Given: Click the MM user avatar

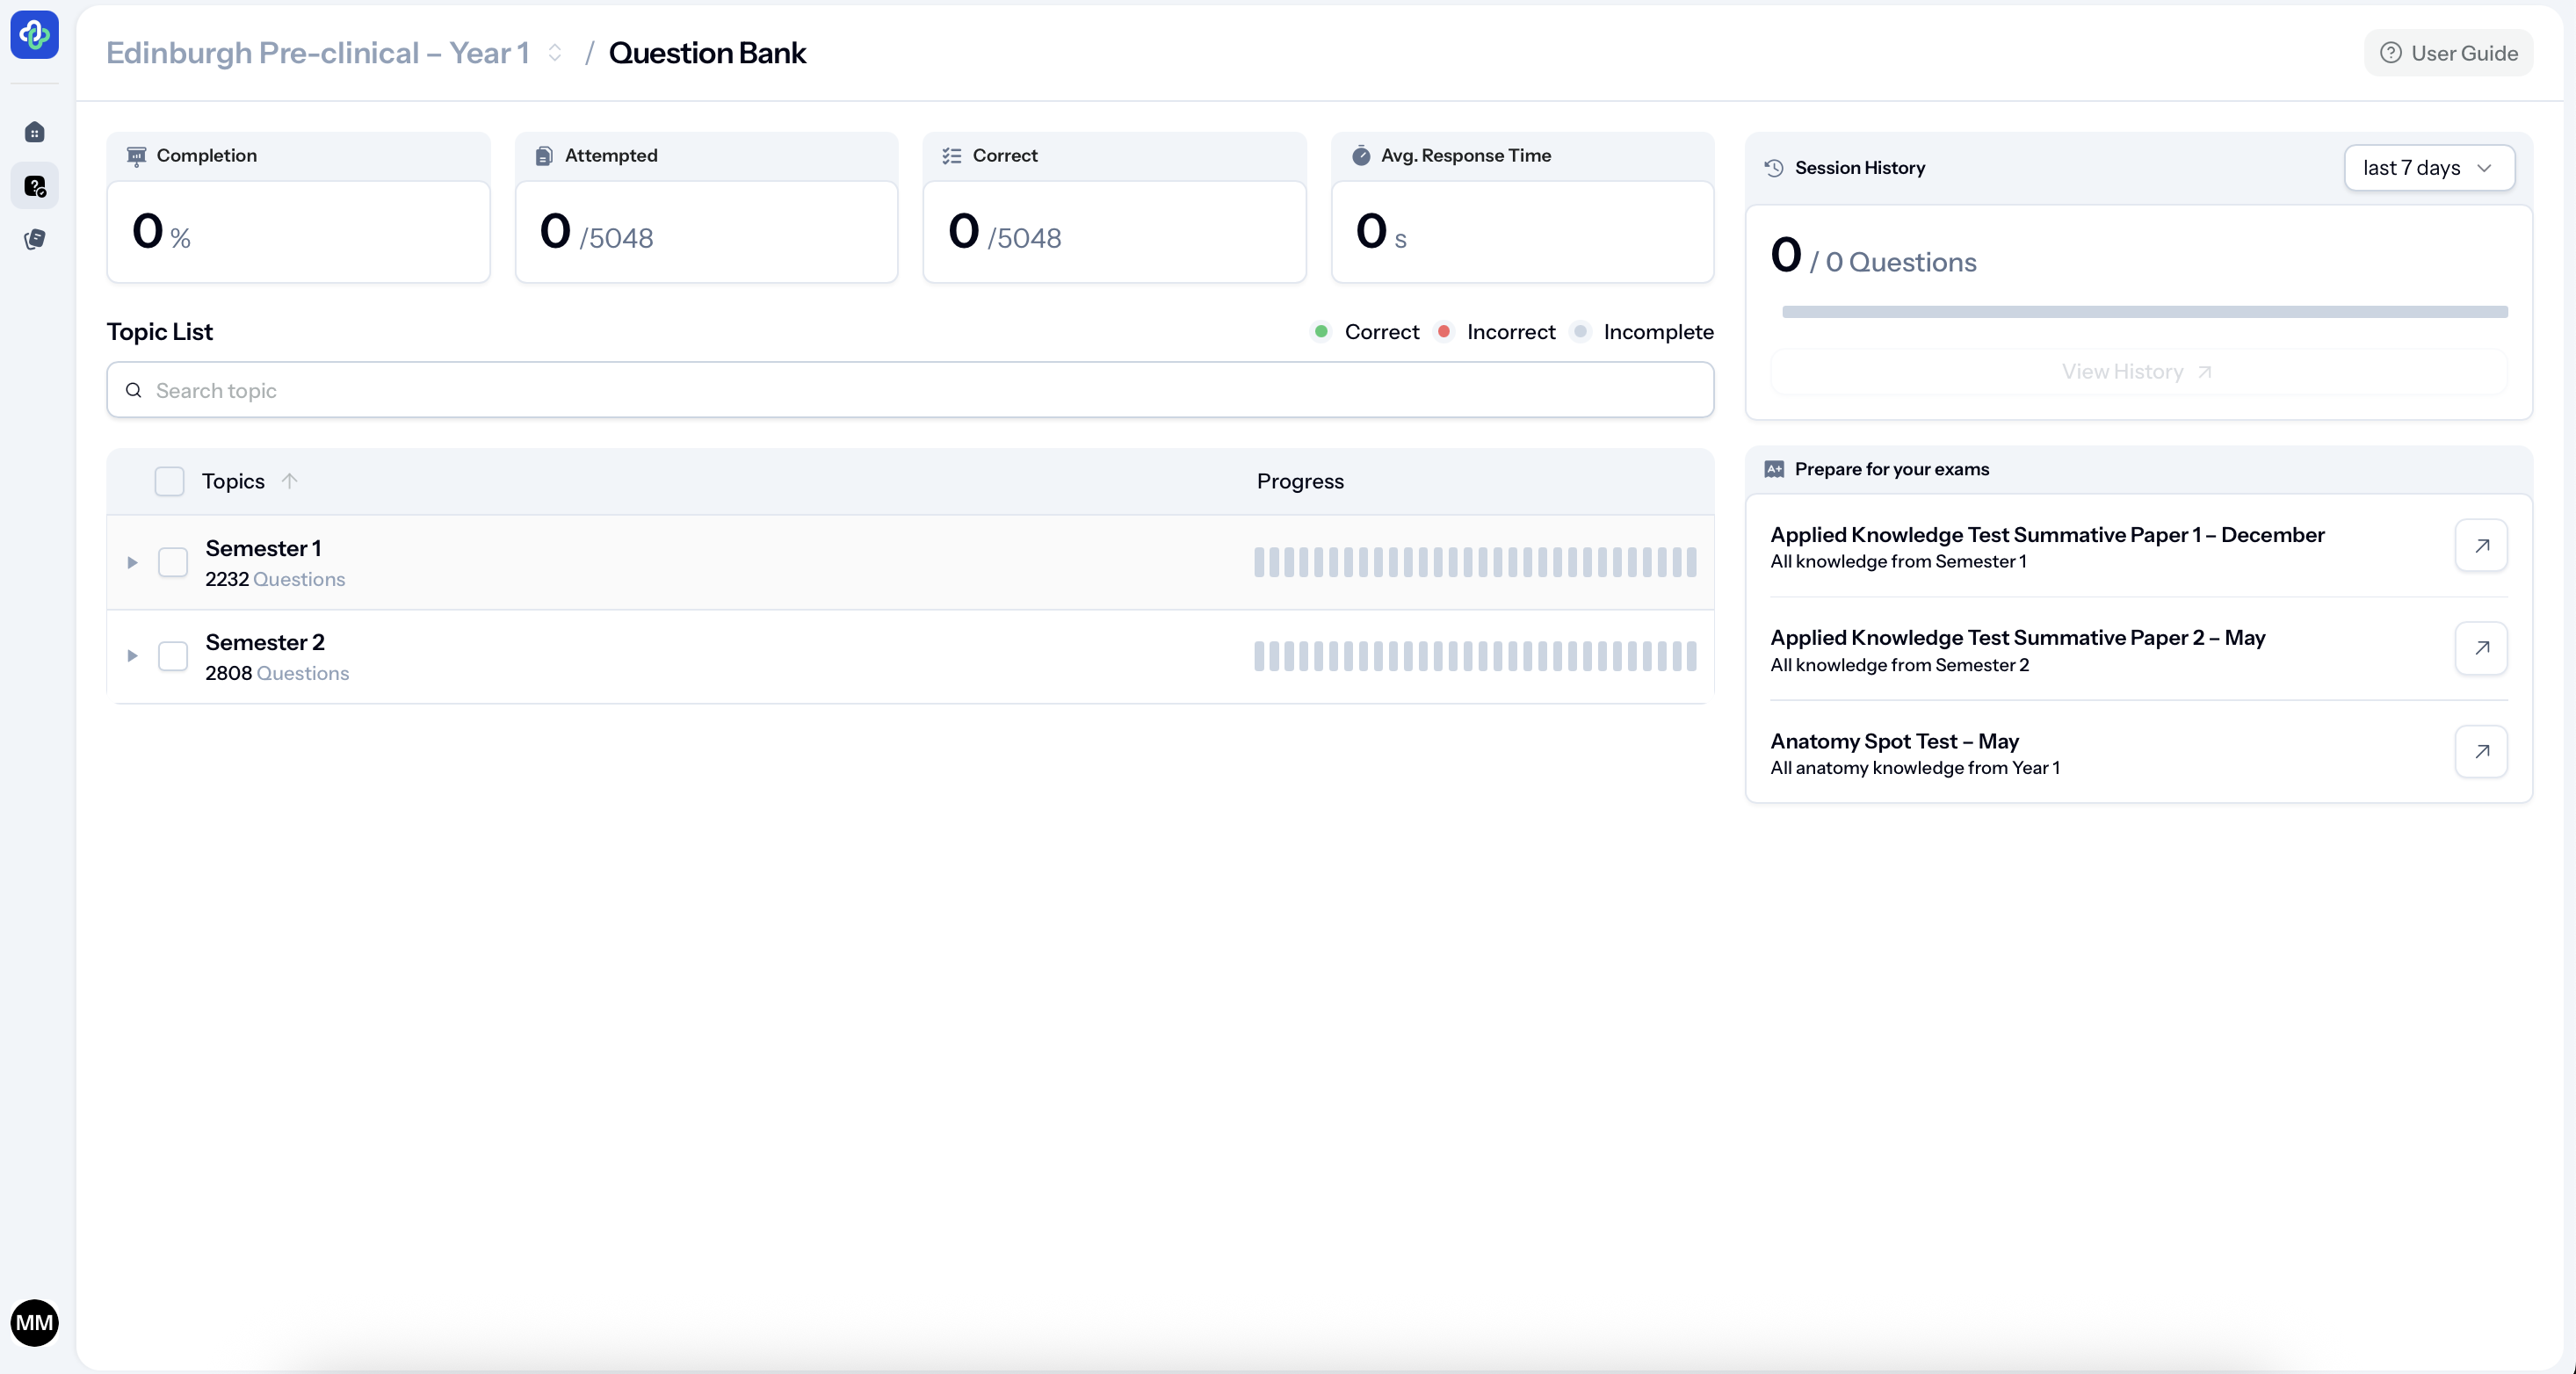Looking at the screenshot, I should pos(34,1322).
